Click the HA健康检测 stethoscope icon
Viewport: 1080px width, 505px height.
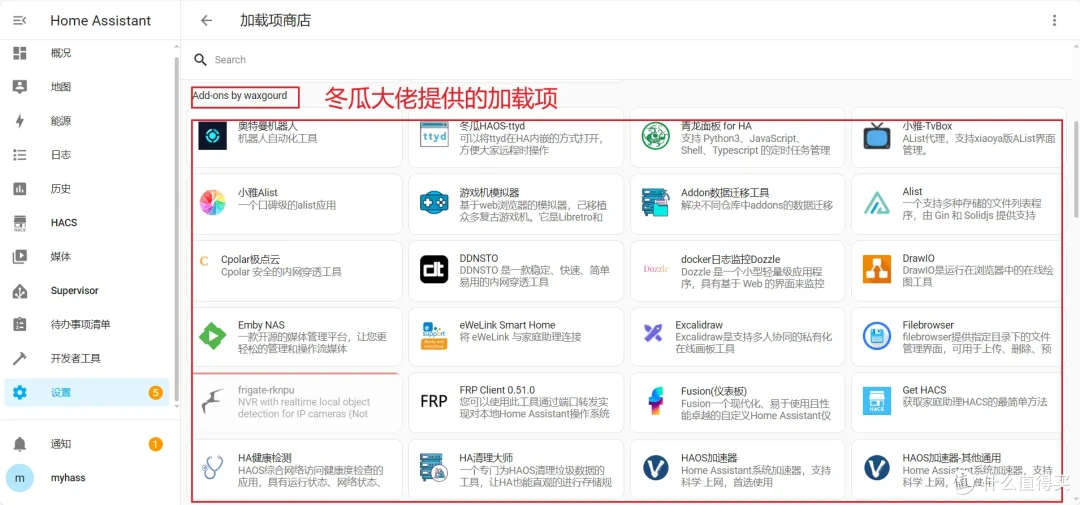click(212, 468)
